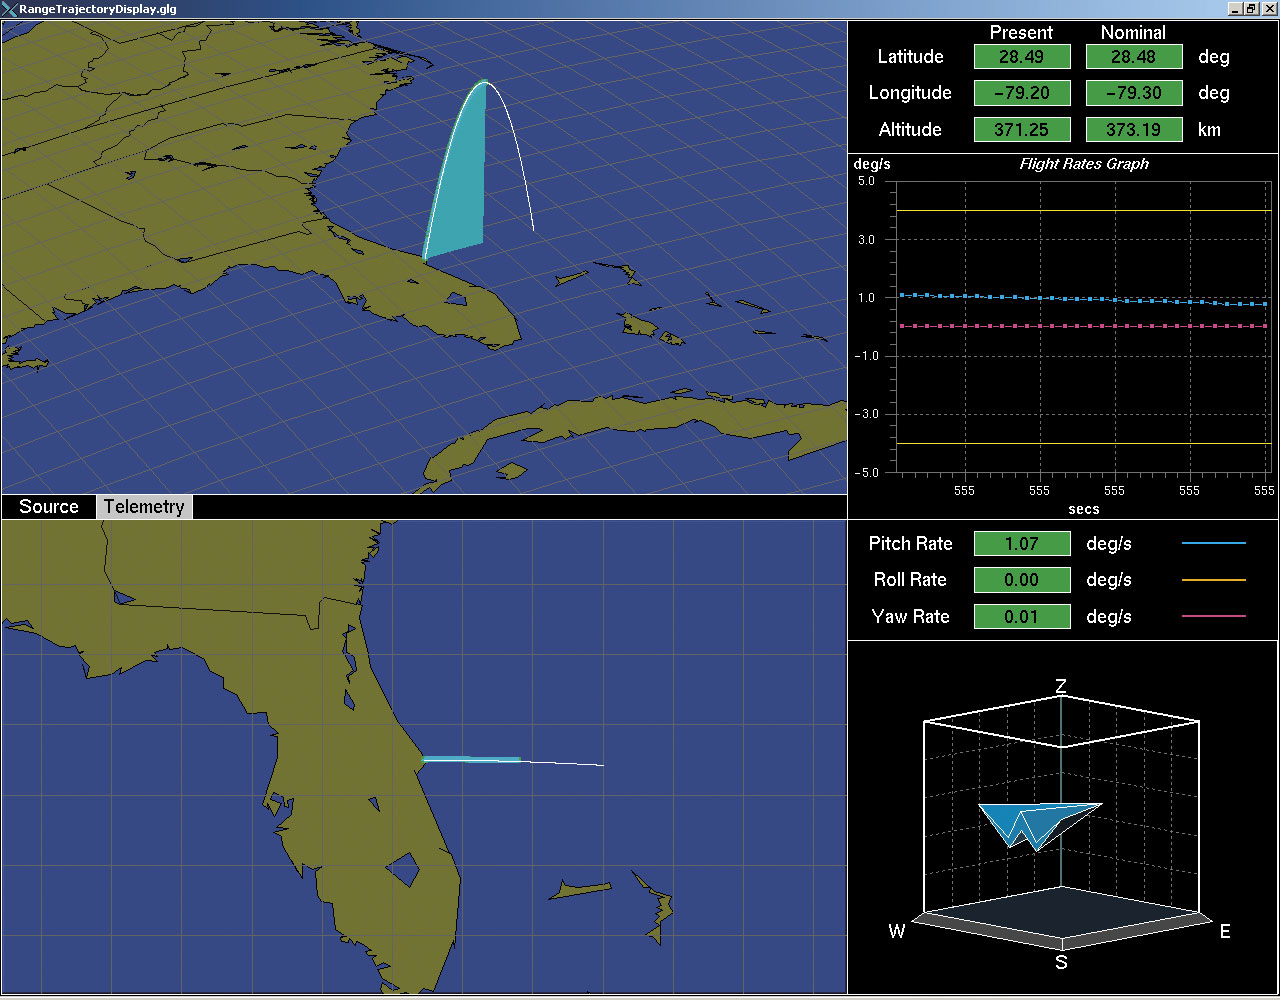Viewport: 1280px width, 1000px height.
Task: Minimize the RangeTrajectoryDisplay window
Action: click(1235, 9)
